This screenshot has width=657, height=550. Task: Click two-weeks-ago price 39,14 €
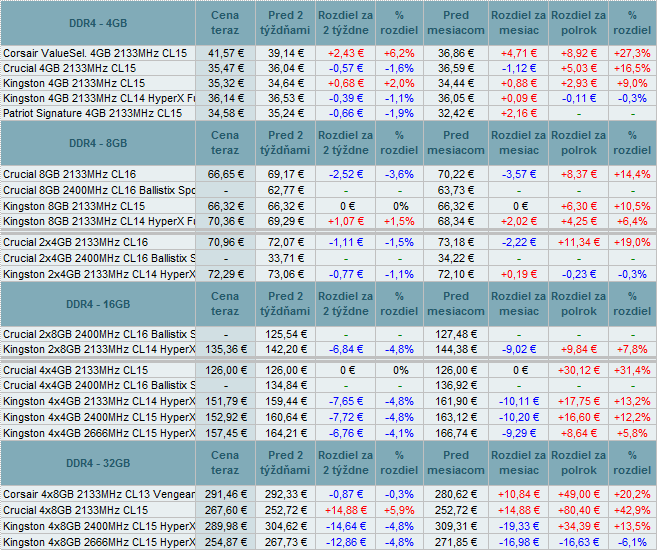286,53
